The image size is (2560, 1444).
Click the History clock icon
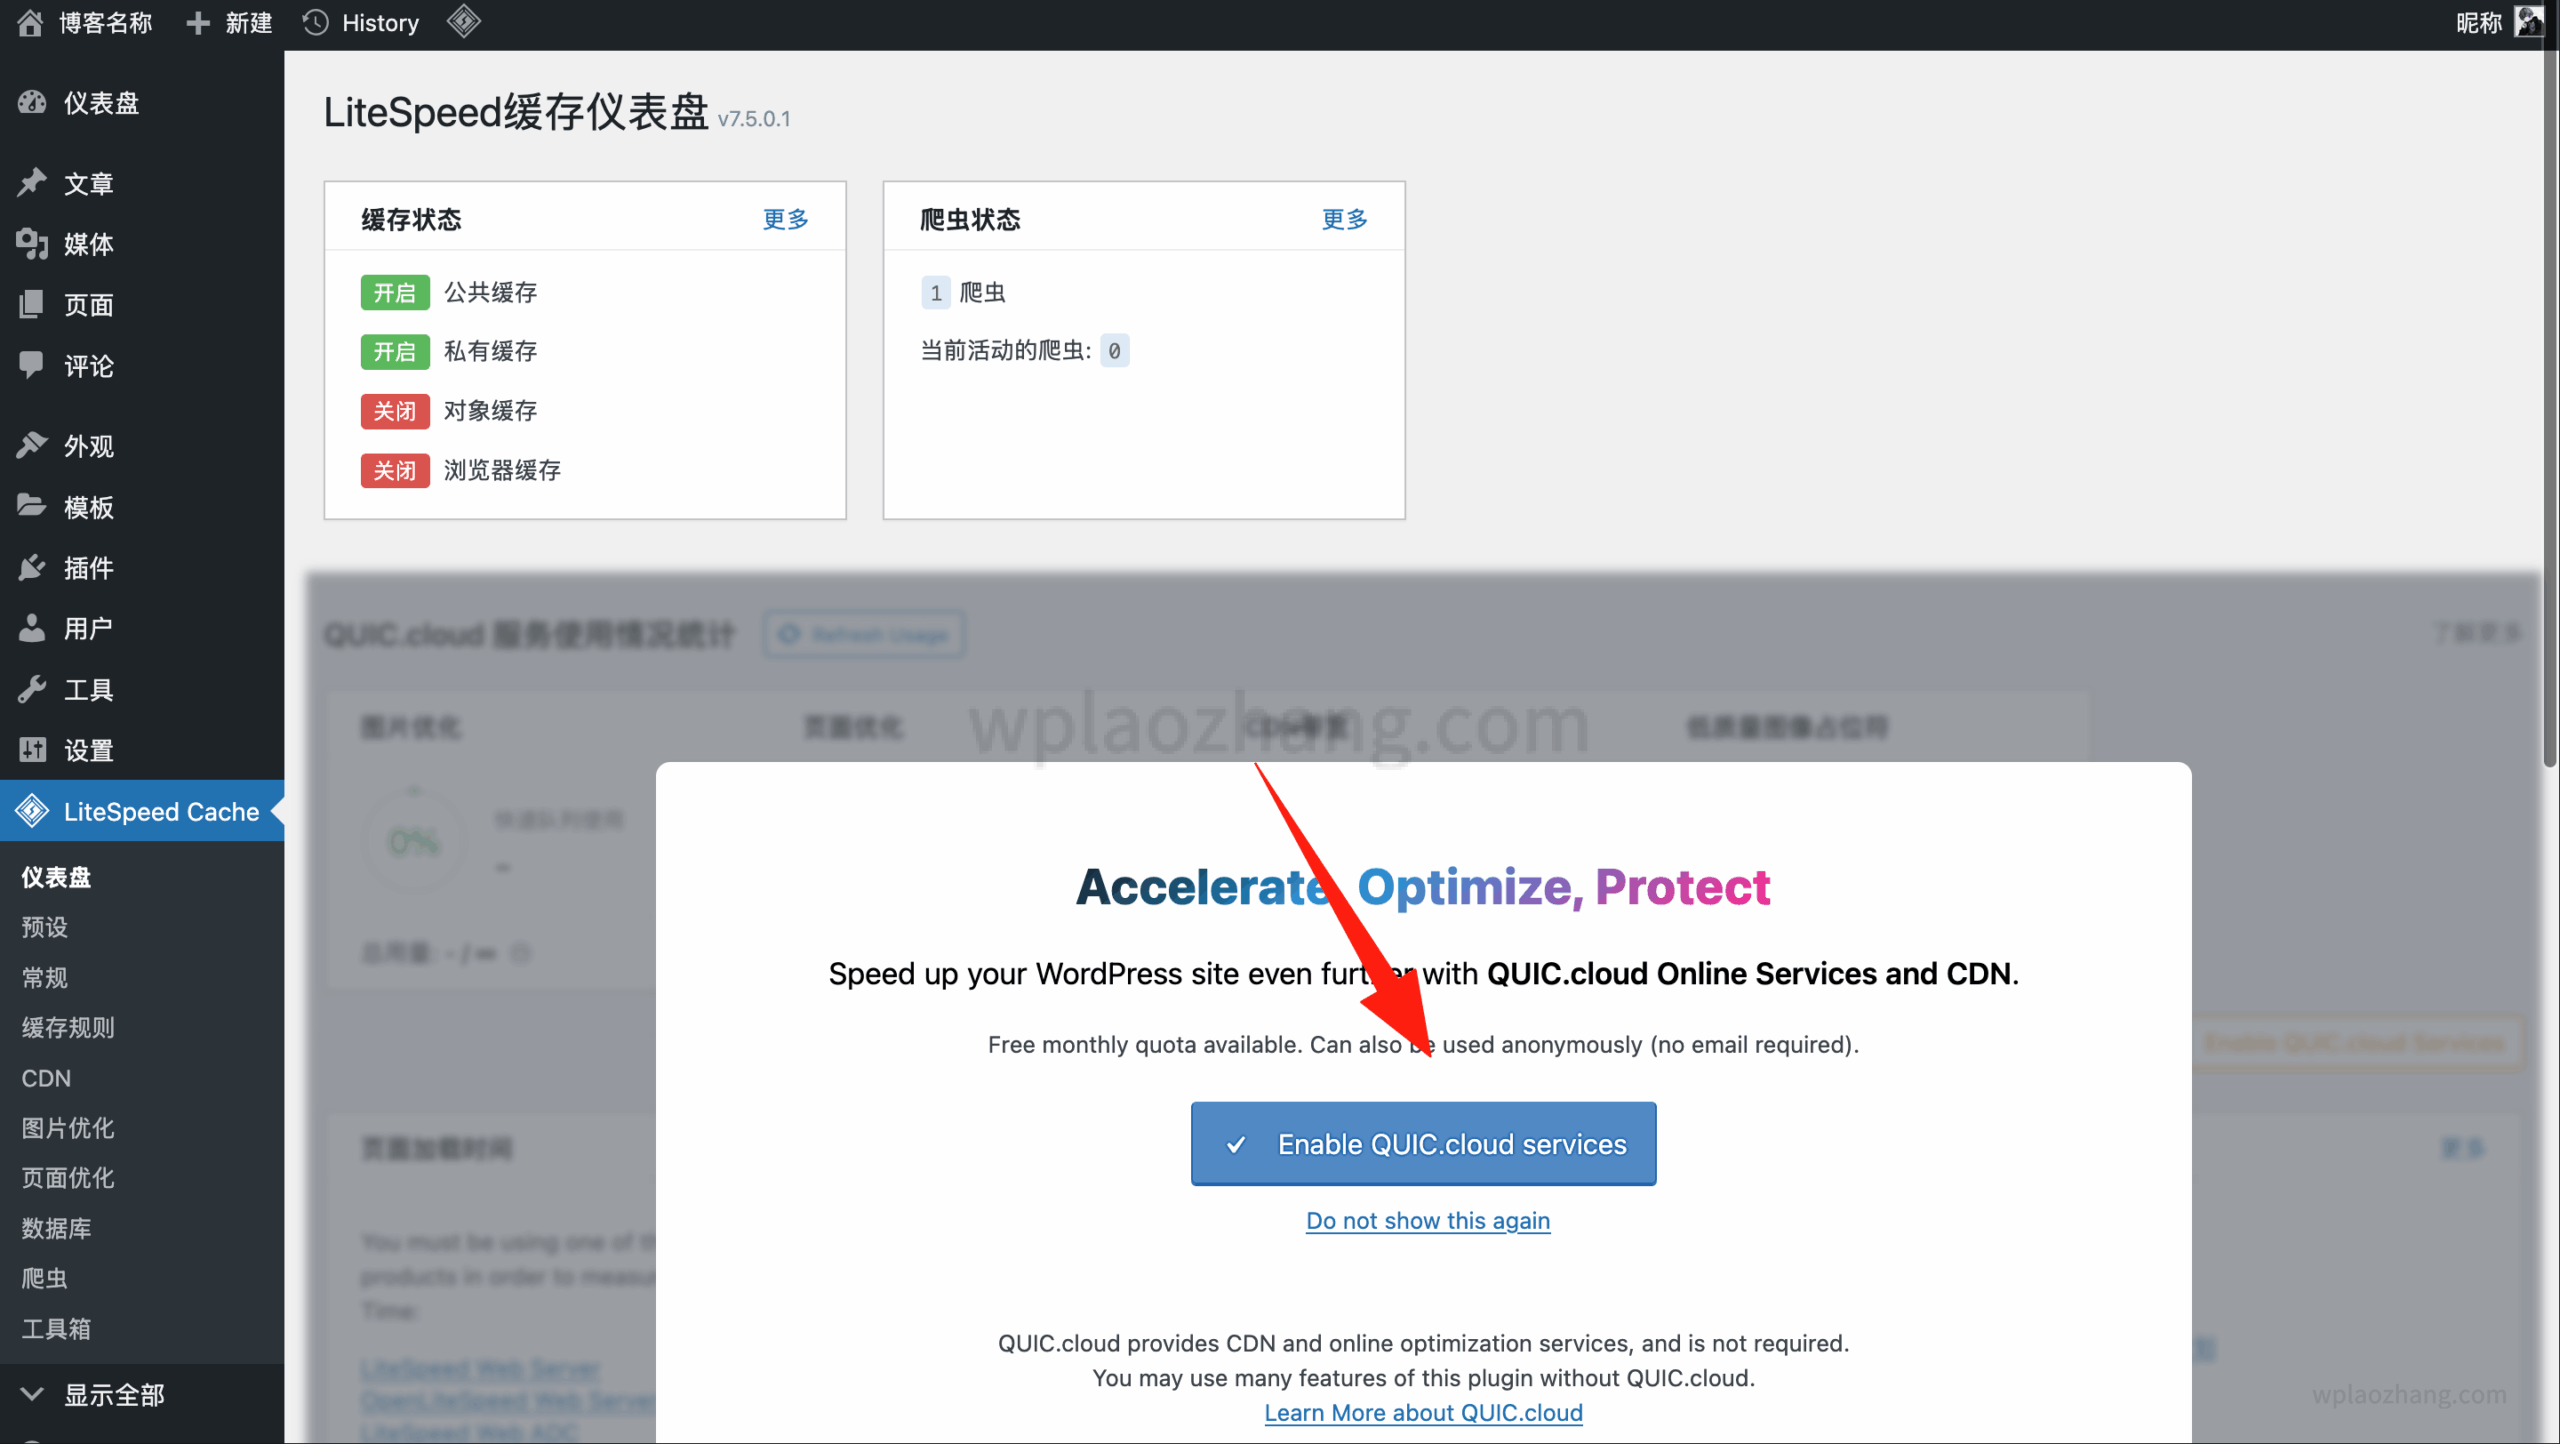316,23
